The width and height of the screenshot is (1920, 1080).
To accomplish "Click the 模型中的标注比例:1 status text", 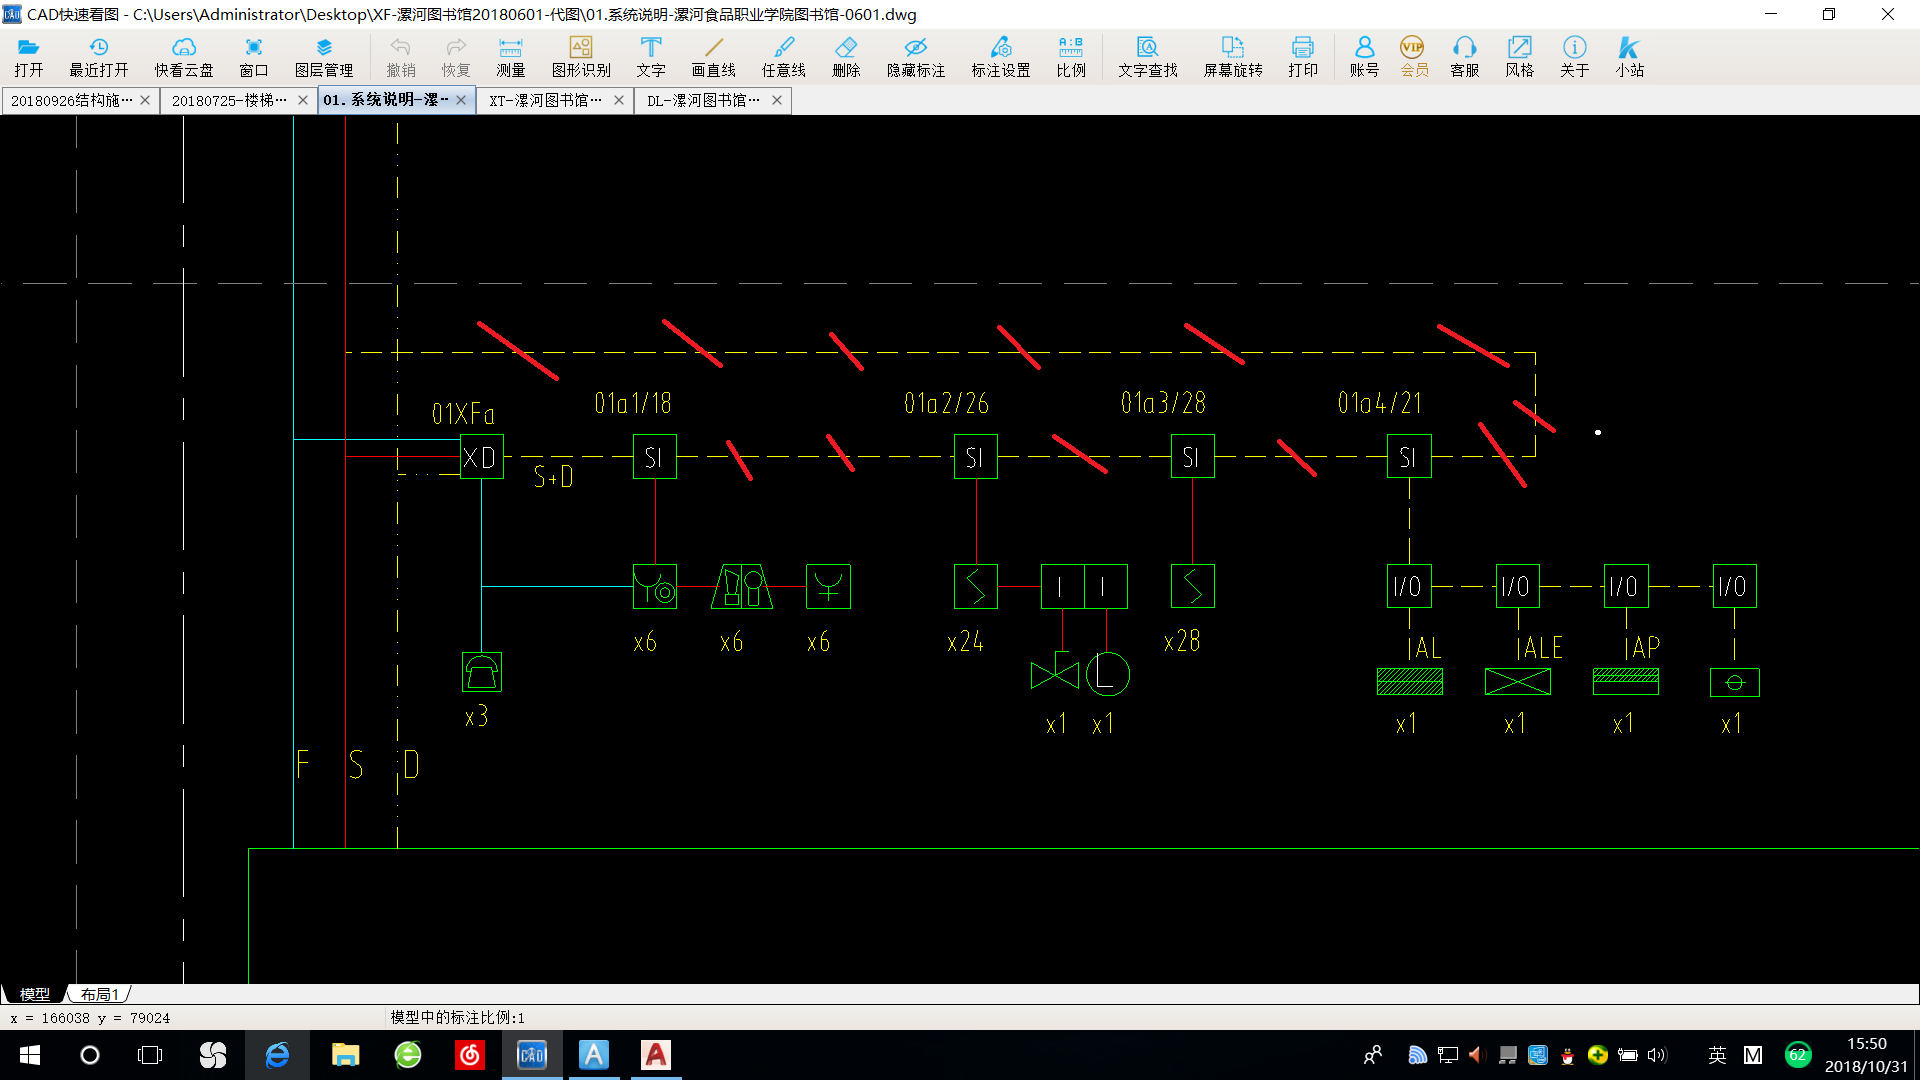I will (458, 1017).
